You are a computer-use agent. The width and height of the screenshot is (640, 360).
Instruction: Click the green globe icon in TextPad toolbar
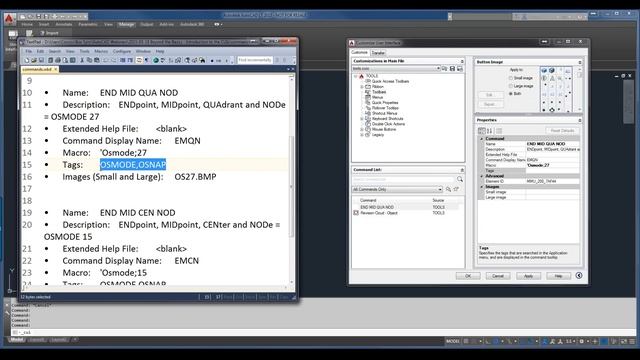(x=156, y=60)
